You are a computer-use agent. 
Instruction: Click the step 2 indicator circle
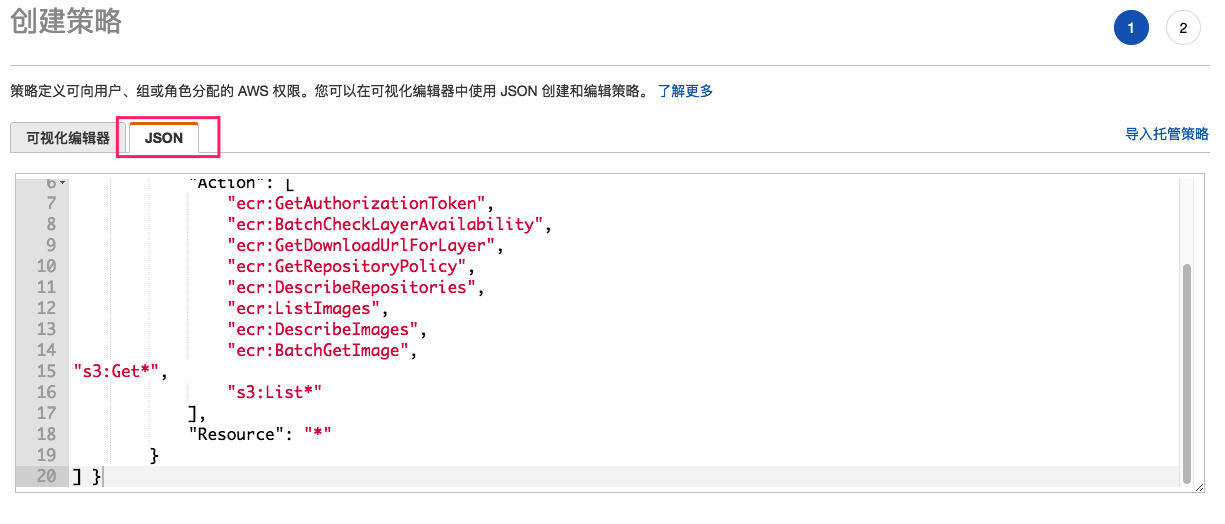click(x=1183, y=28)
